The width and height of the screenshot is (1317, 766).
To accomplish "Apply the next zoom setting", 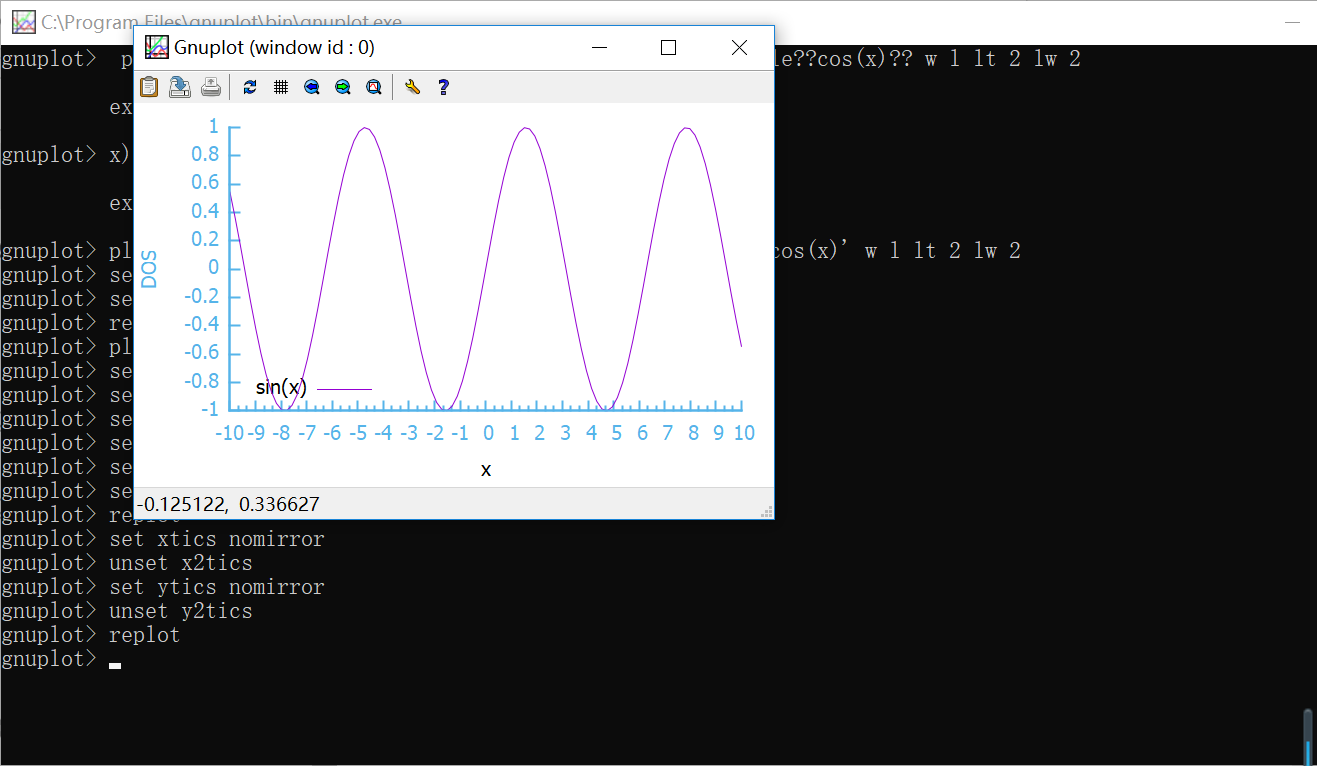I will click(x=343, y=87).
